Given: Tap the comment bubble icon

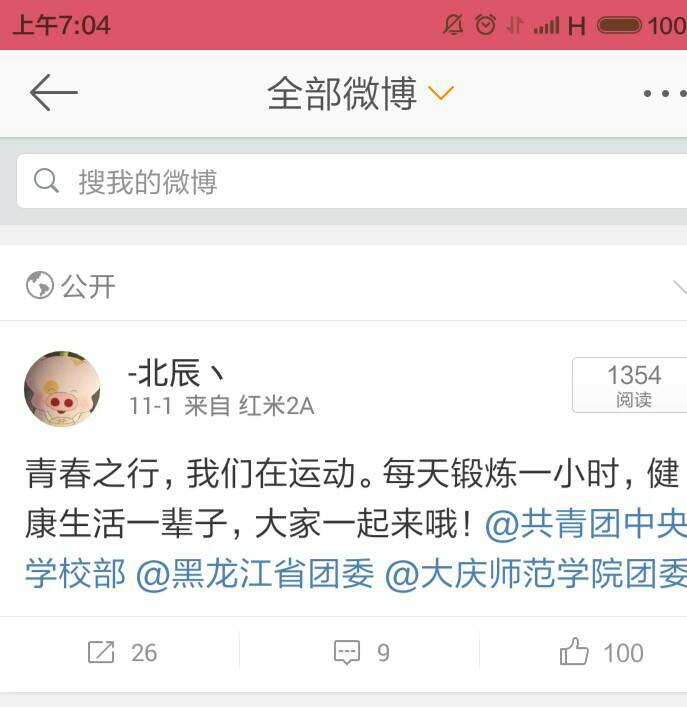Looking at the screenshot, I should [347, 652].
